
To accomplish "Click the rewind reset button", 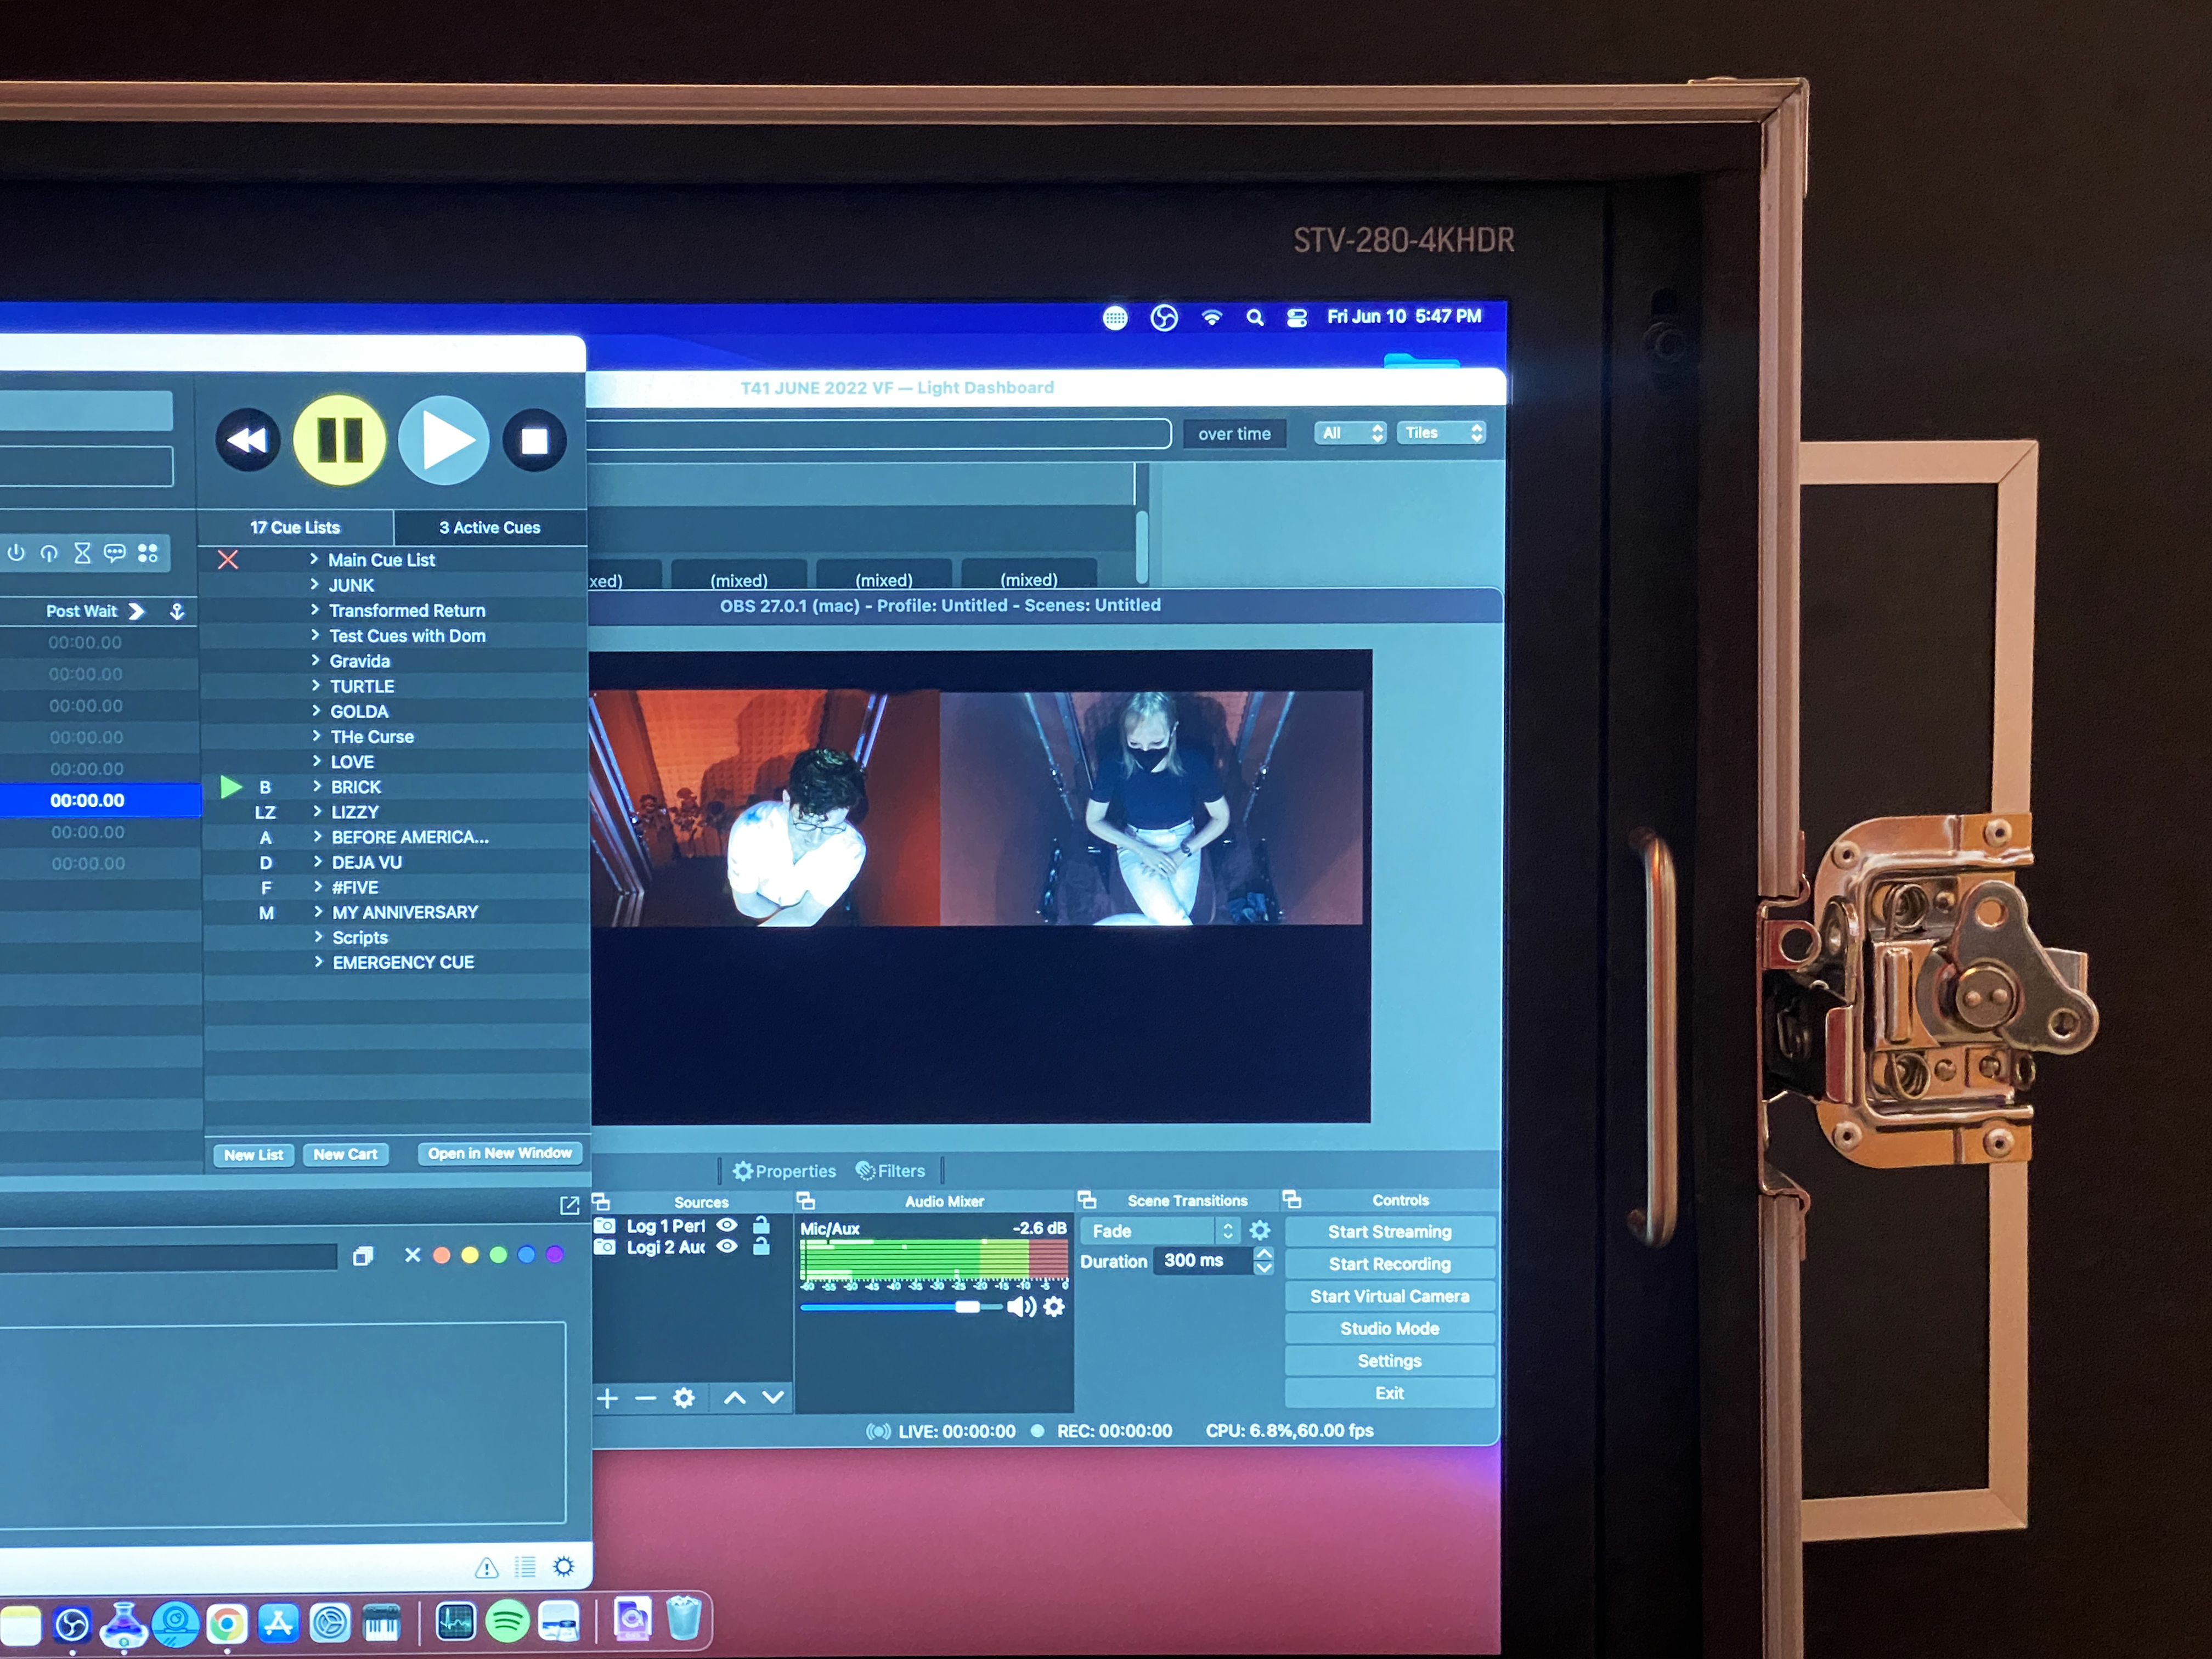I will (247, 440).
